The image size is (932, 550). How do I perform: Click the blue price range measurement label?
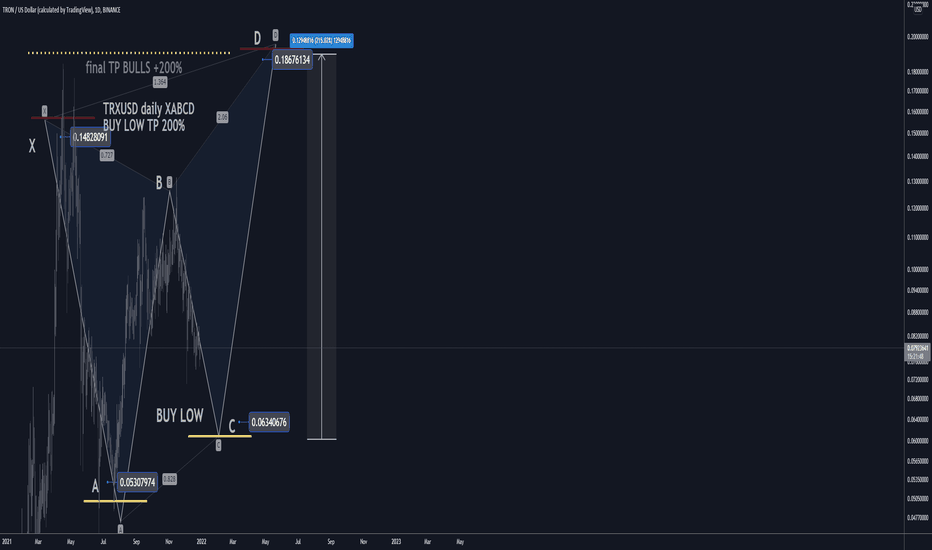point(322,40)
